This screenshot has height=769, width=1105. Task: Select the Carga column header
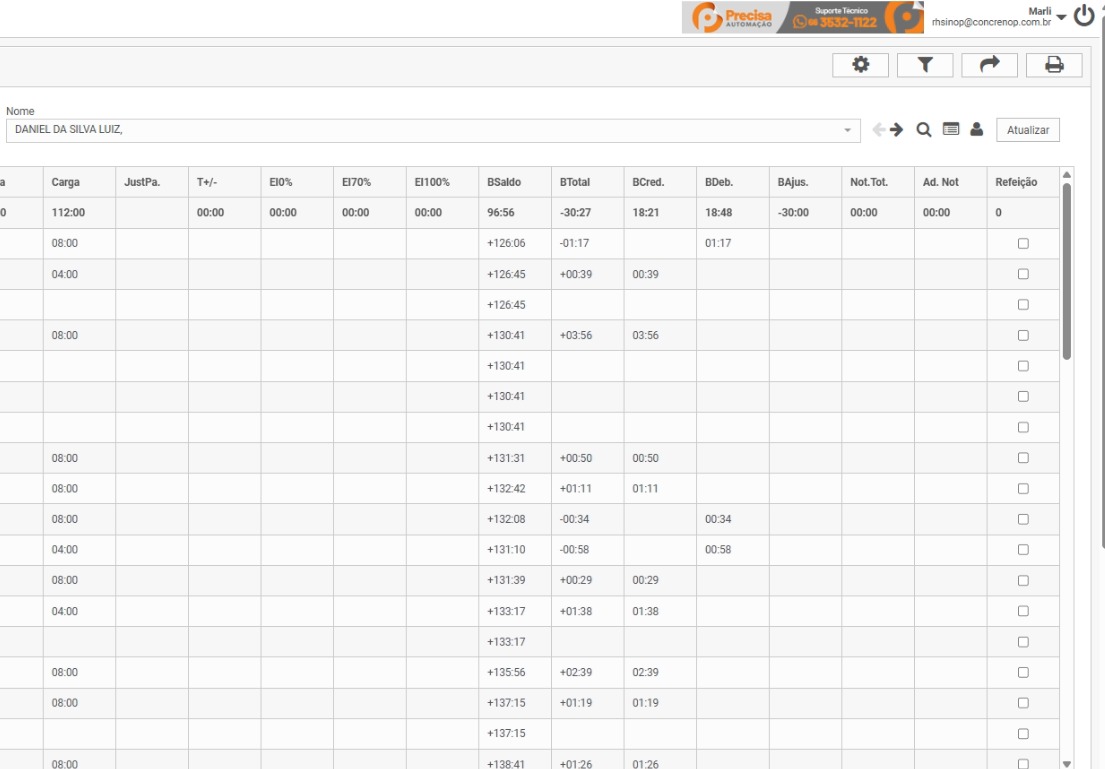point(66,182)
